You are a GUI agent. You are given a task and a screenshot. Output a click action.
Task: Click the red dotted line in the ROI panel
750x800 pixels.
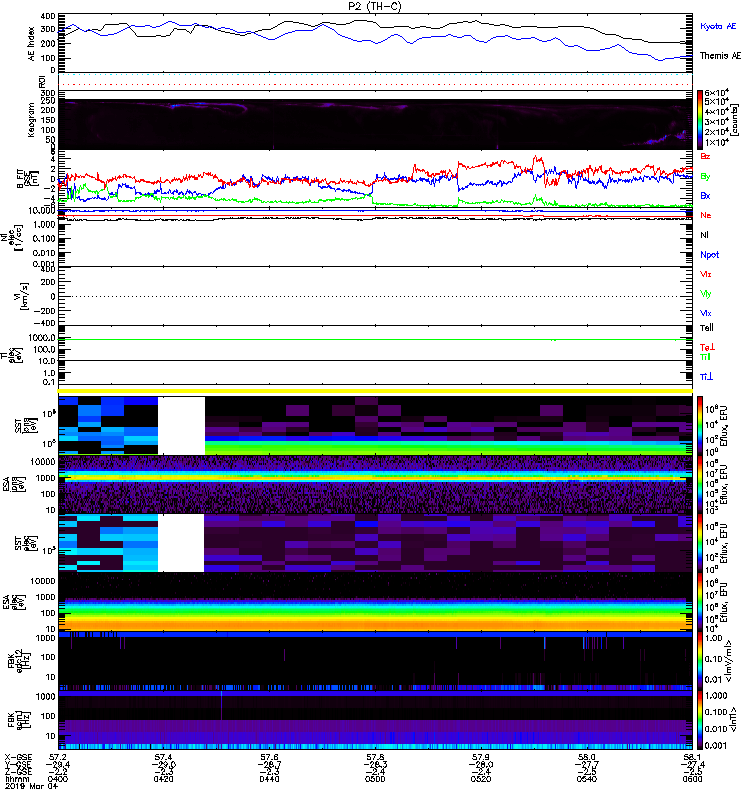(x=375, y=85)
